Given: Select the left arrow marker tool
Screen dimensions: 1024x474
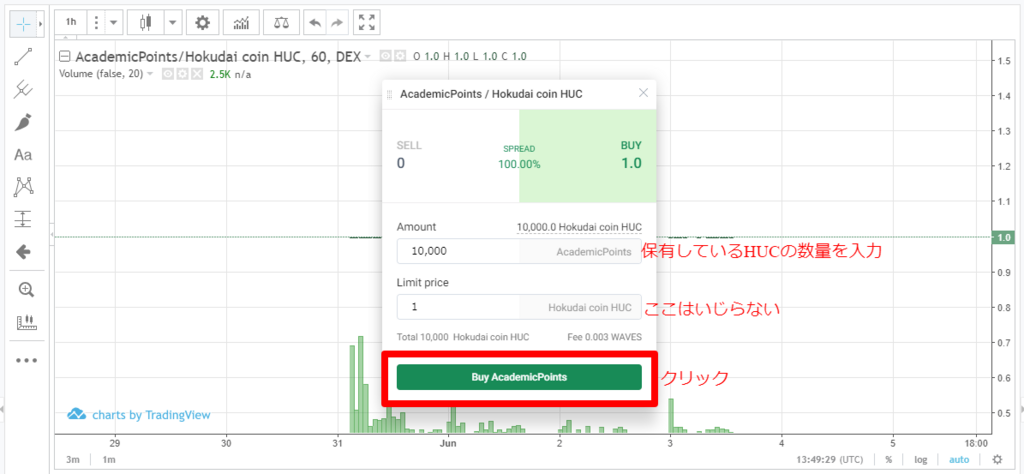Looking at the screenshot, I should click(24, 252).
